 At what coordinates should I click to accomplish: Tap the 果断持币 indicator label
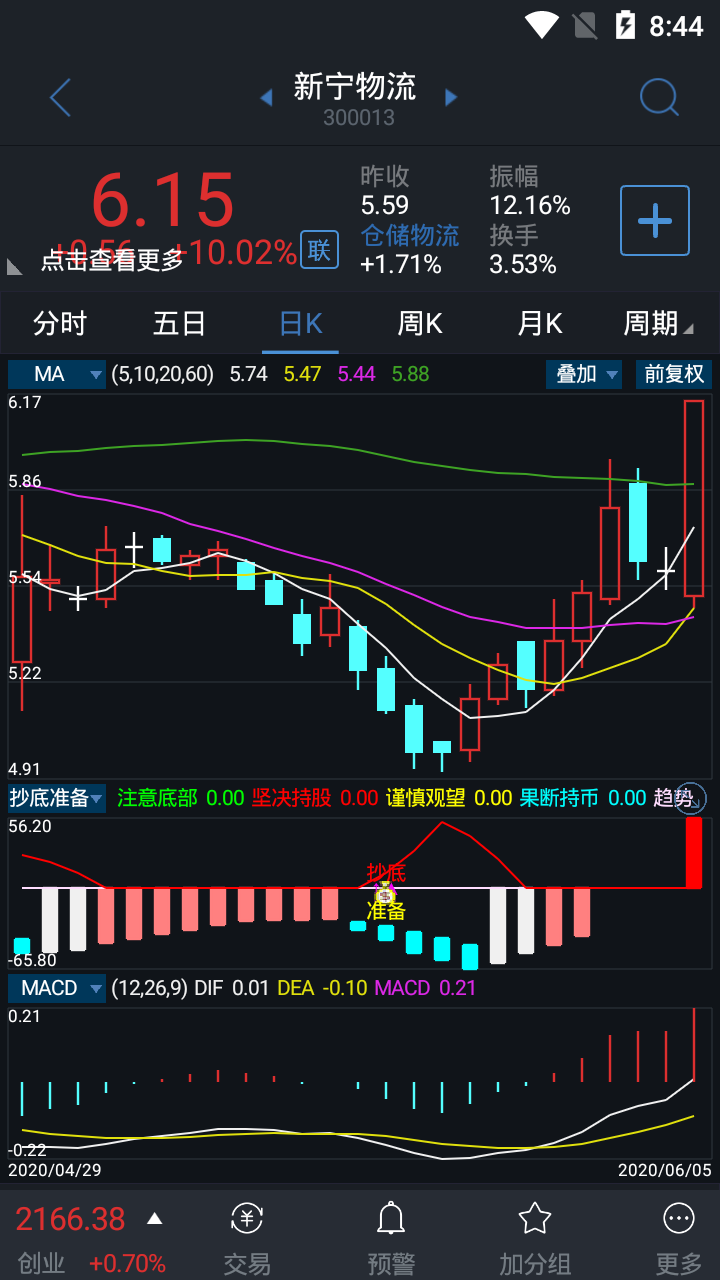click(559, 798)
